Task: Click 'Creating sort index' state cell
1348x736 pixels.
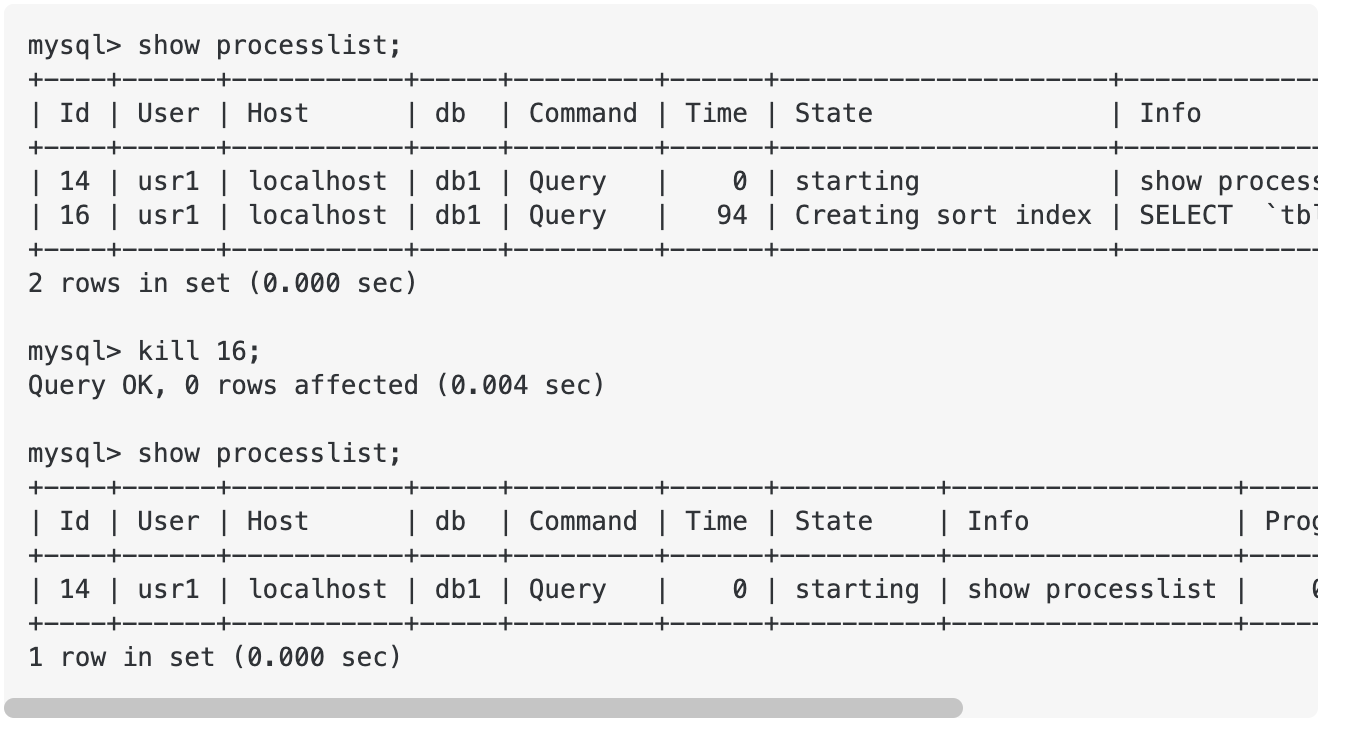Action: pos(942,215)
